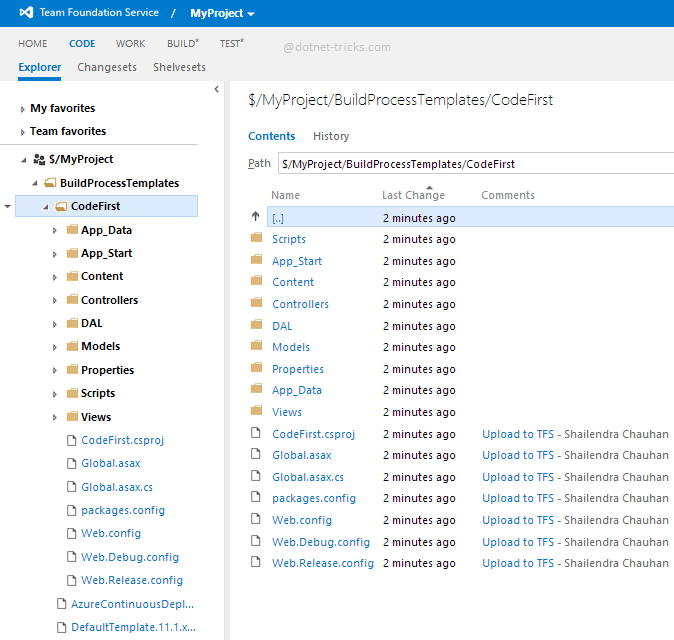This screenshot has width=674, height=640.
Task: Click the Global.asax file icon in contents list
Action: pos(256,455)
